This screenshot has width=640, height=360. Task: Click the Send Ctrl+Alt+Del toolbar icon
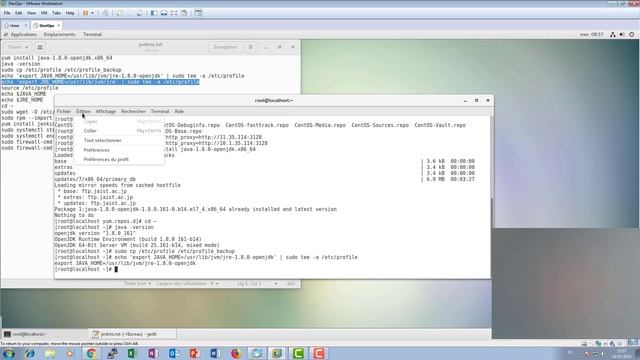[105, 13]
